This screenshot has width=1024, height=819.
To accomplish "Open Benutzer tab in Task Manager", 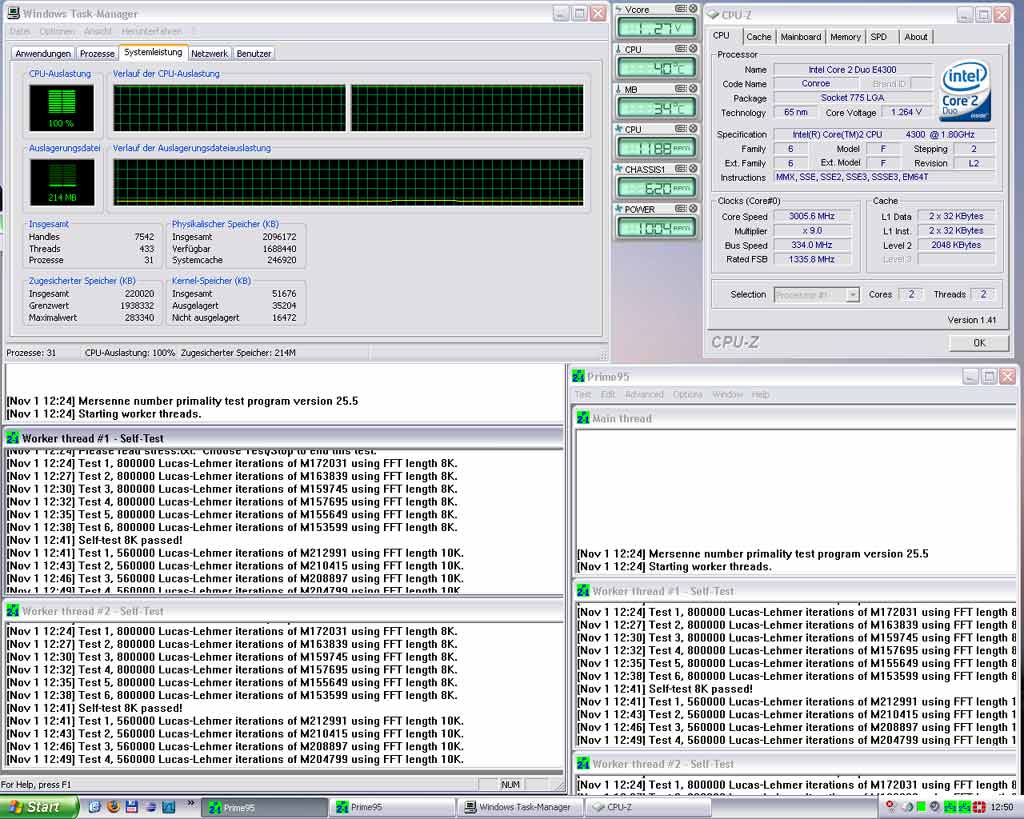I will (x=253, y=54).
